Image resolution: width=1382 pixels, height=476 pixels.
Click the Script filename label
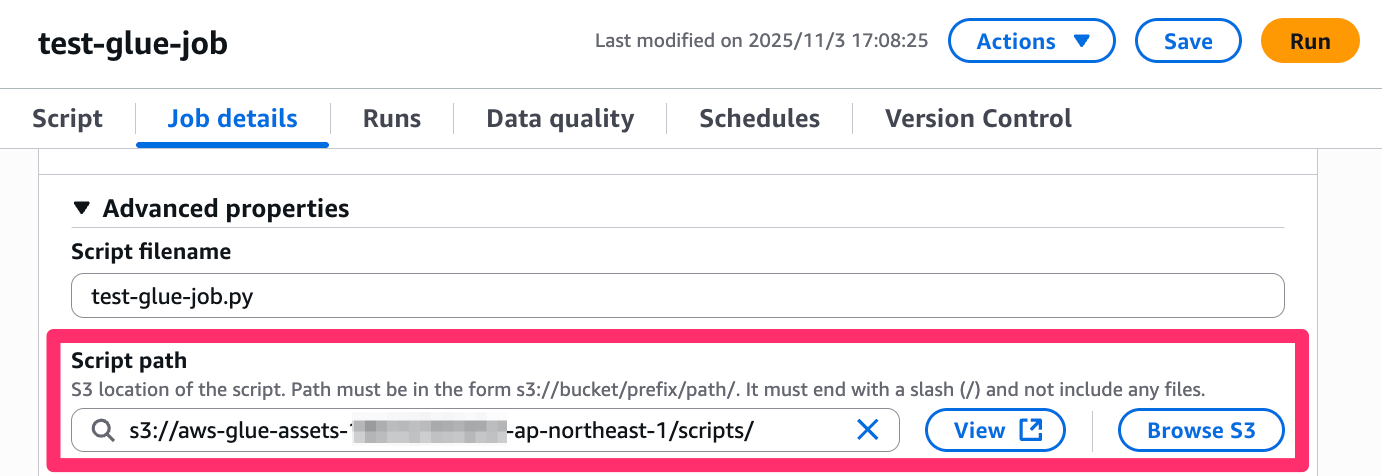point(151,252)
